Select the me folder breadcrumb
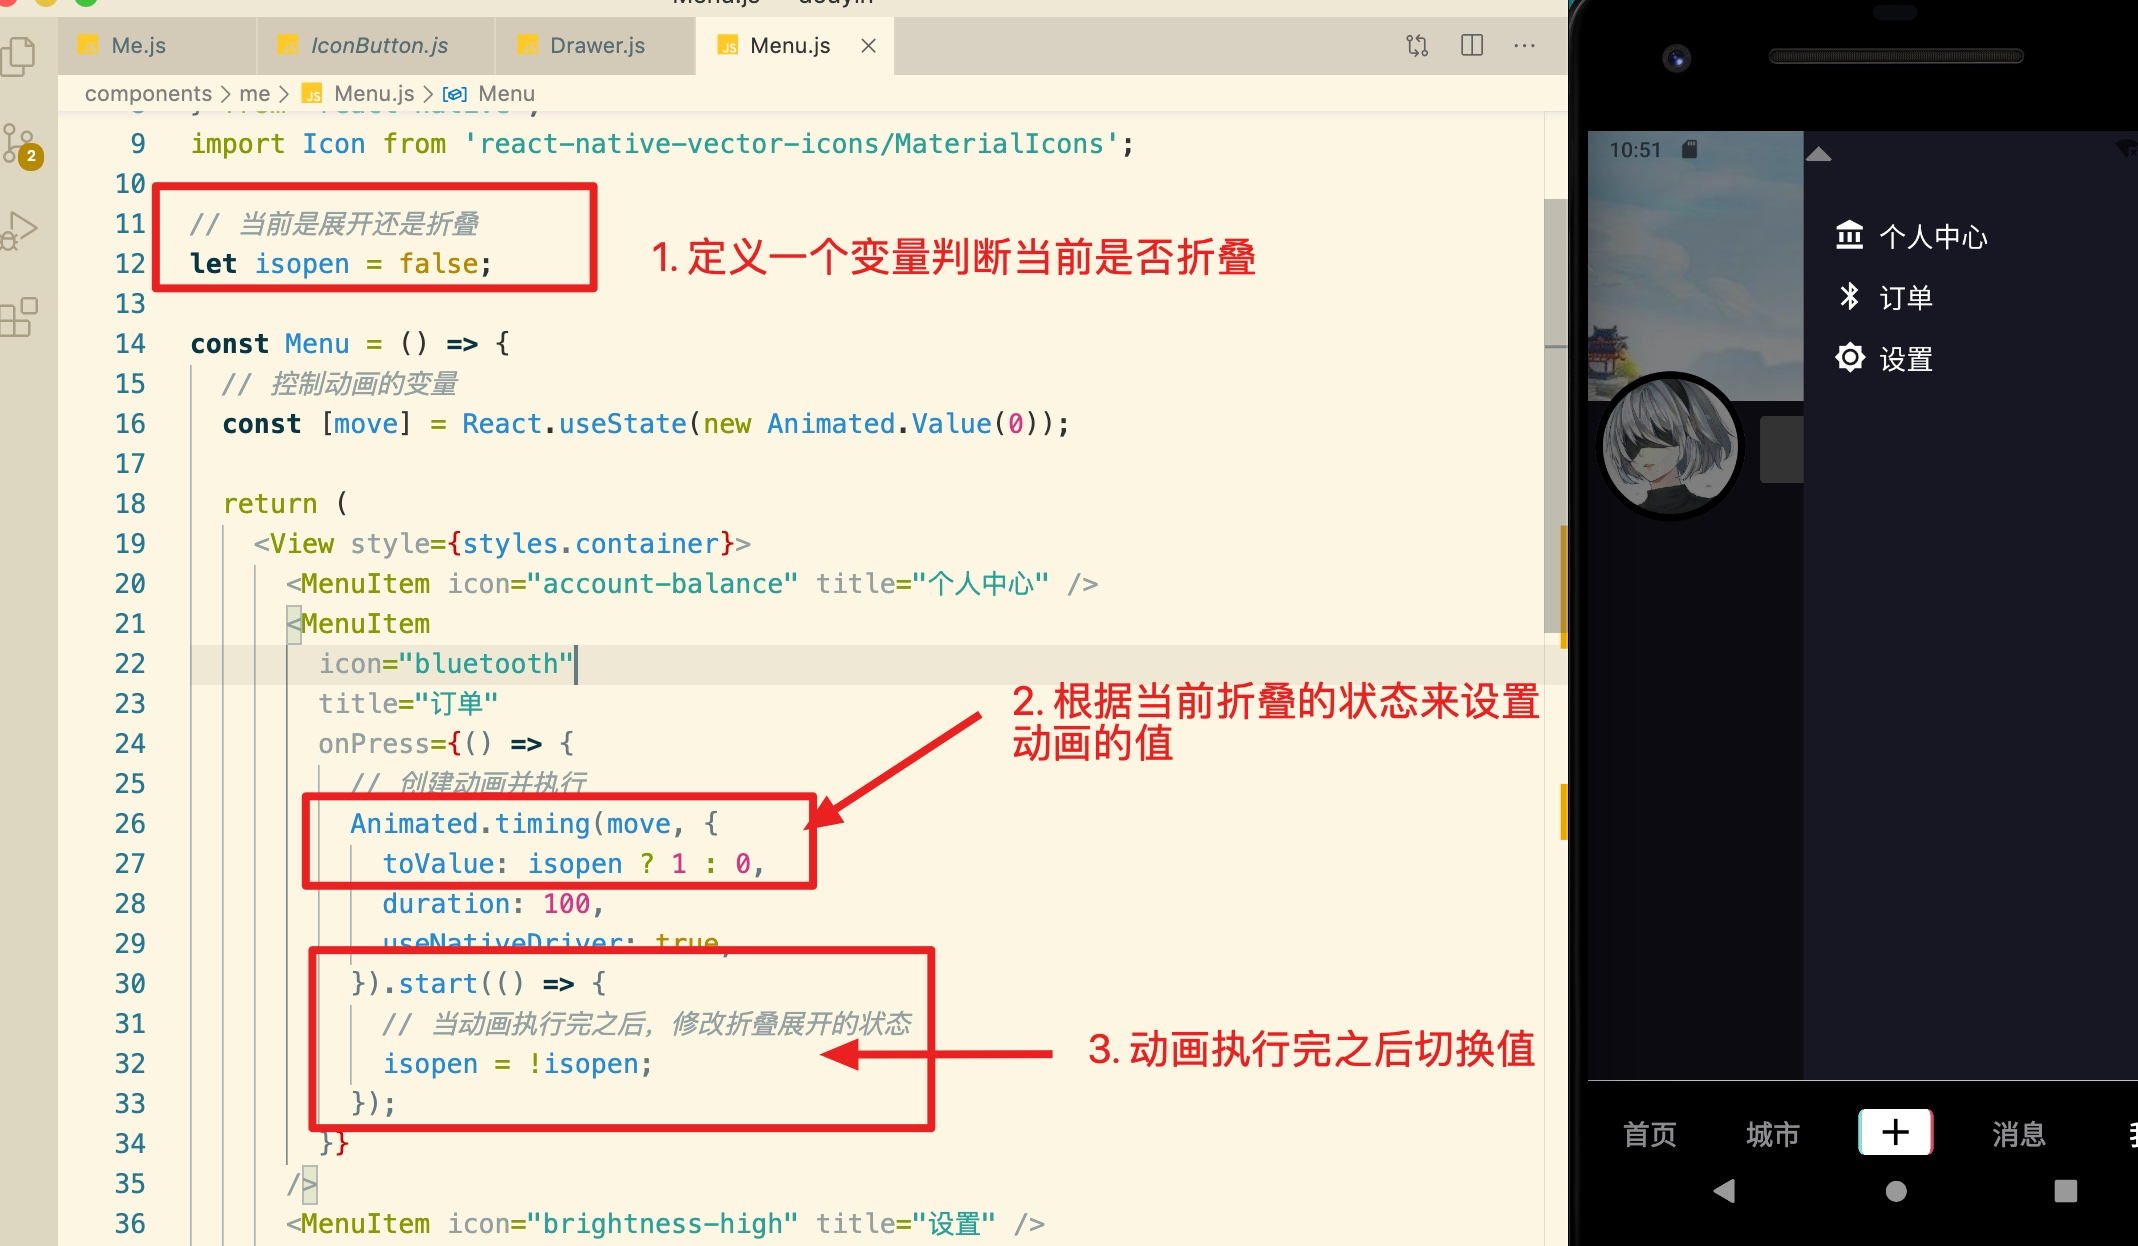This screenshot has width=2138, height=1246. [x=255, y=94]
